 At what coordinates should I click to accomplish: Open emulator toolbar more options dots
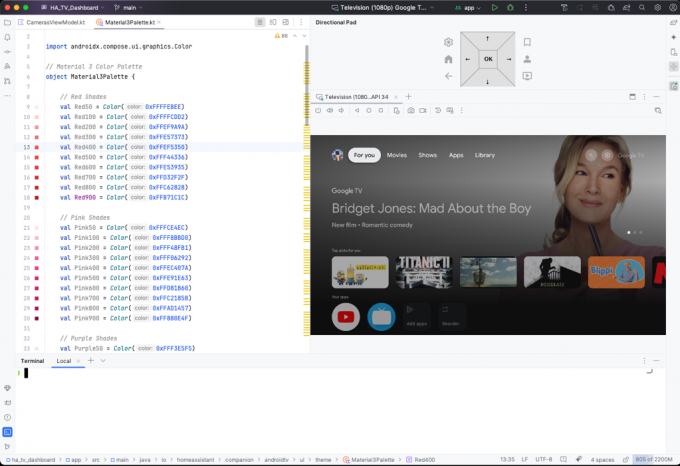click(461, 111)
